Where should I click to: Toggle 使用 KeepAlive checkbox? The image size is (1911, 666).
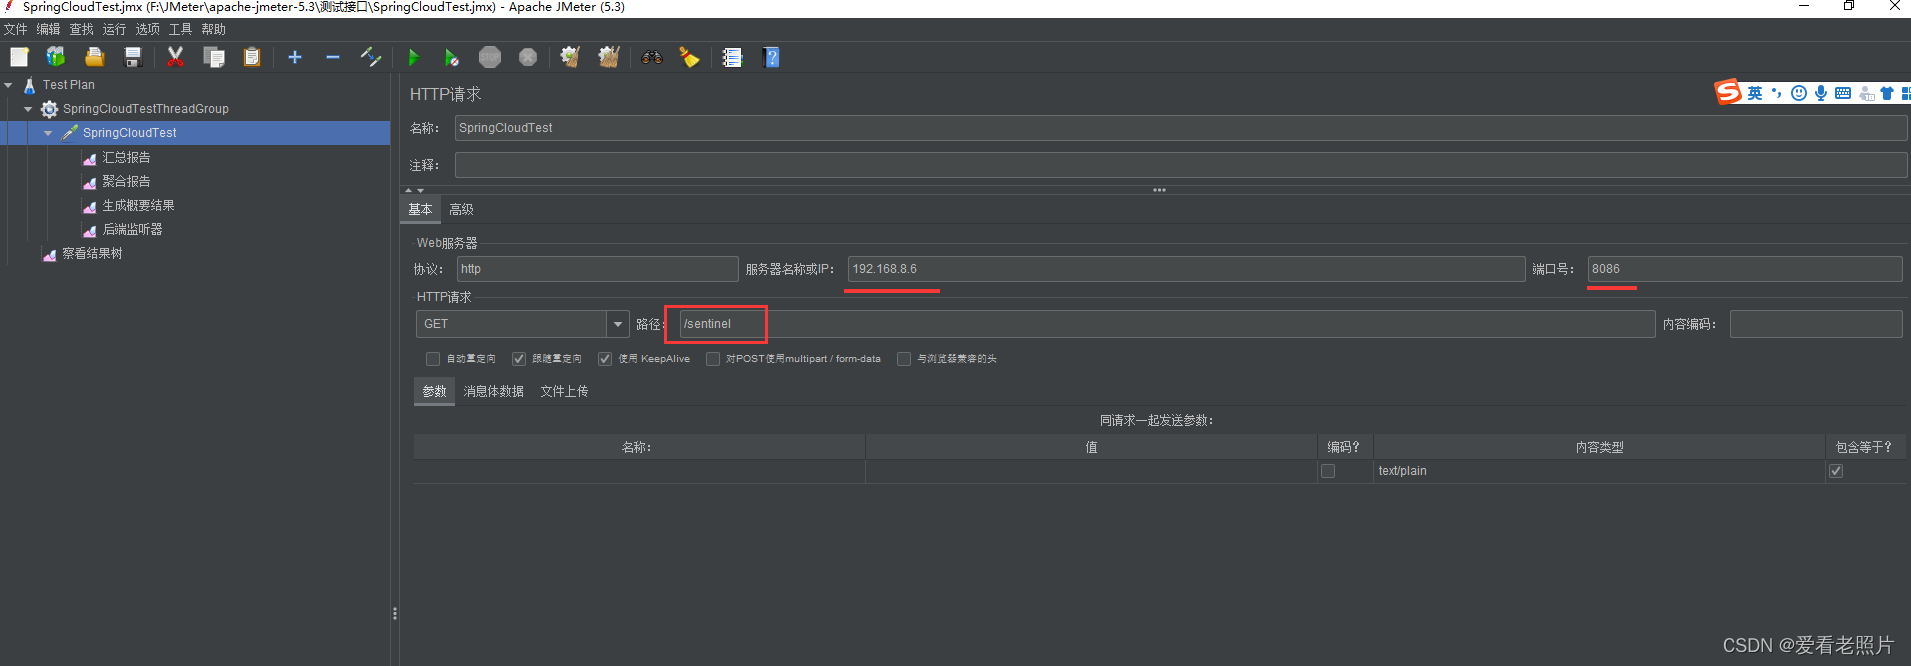605,359
